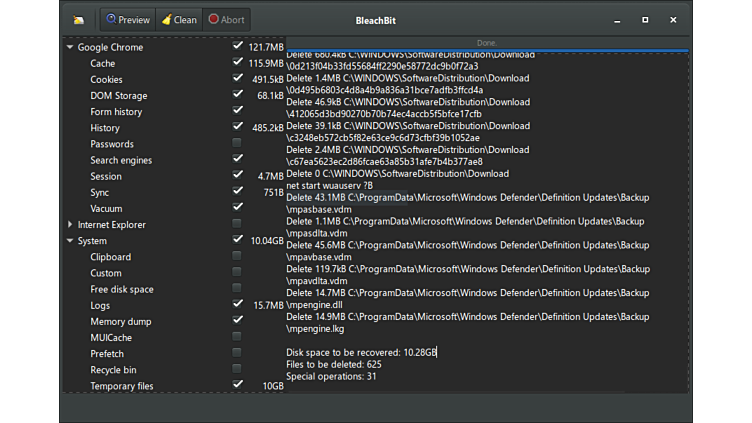Minimize the BleachBit window
Viewport: 752px width, 423px height.
click(616, 20)
